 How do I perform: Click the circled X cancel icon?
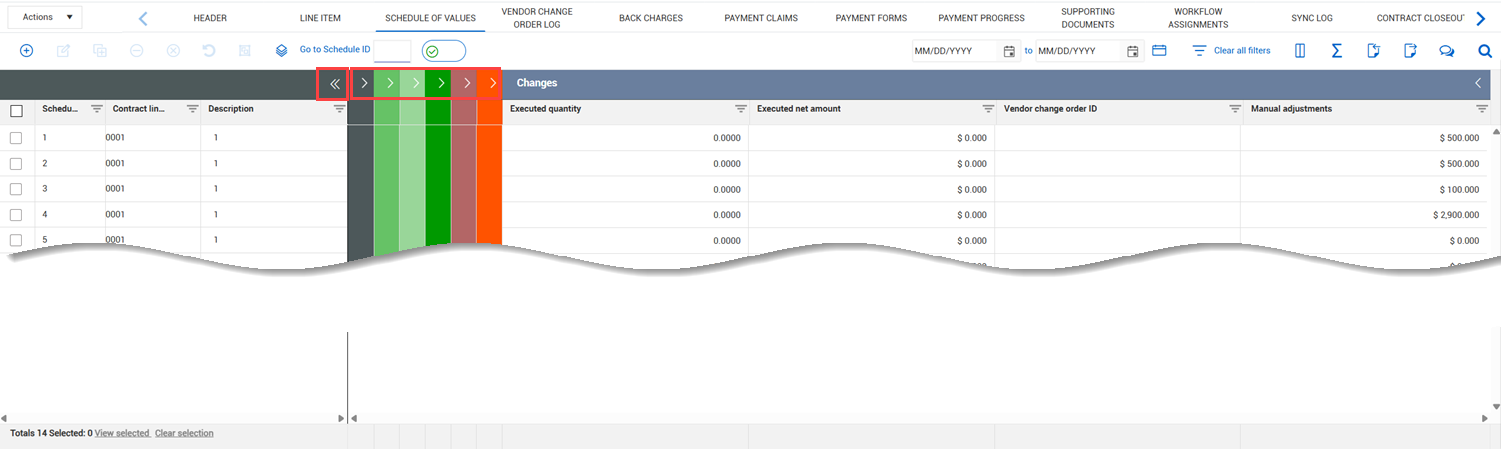[173, 50]
